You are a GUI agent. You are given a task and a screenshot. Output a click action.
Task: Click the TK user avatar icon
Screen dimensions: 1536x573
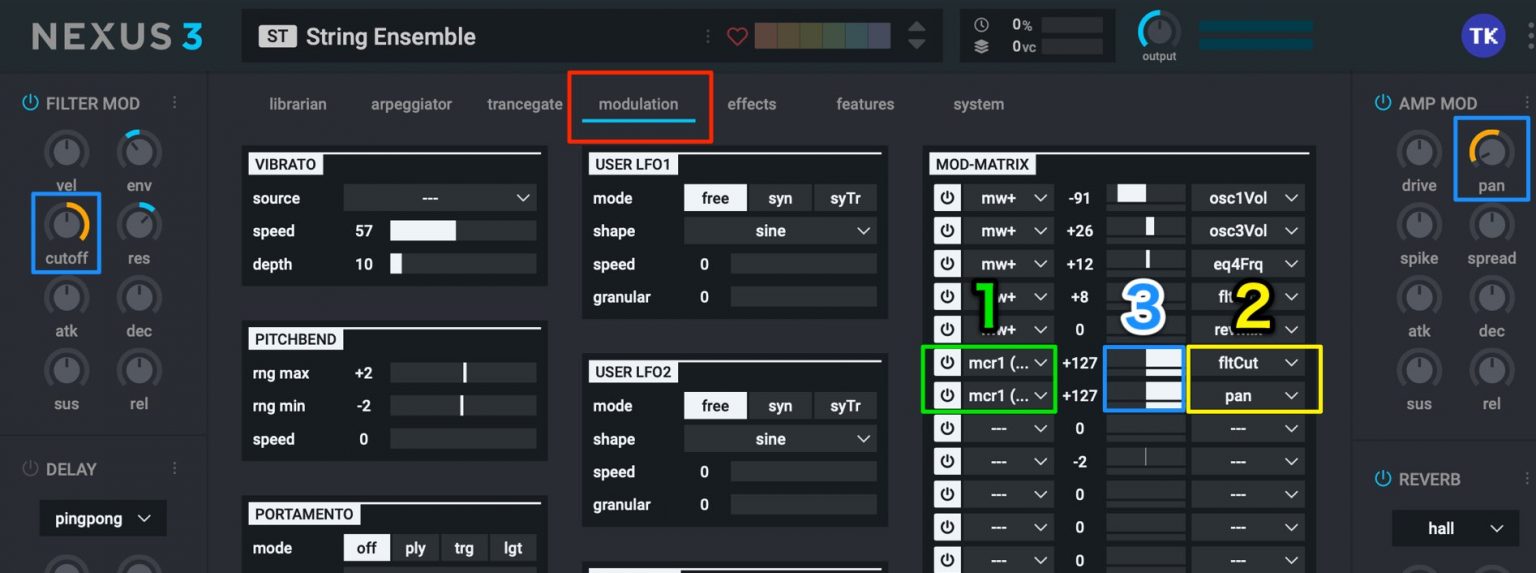tap(1482, 36)
